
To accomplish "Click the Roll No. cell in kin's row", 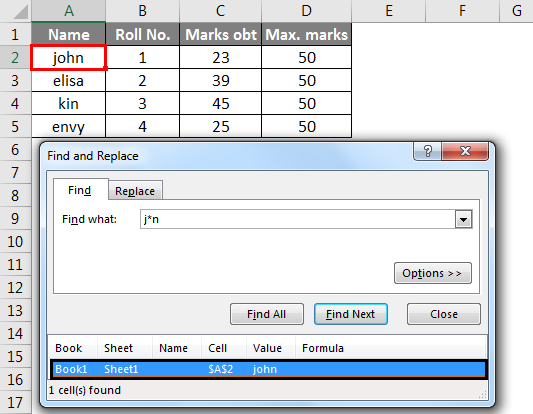I will click(x=142, y=103).
